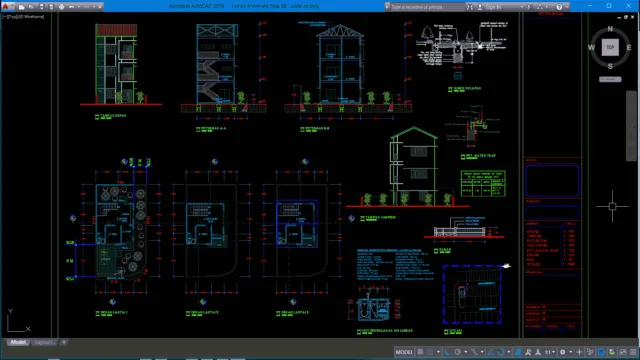Click the Plot printer icon
The width and height of the screenshot is (640, 360).
[x=61, y=7]
